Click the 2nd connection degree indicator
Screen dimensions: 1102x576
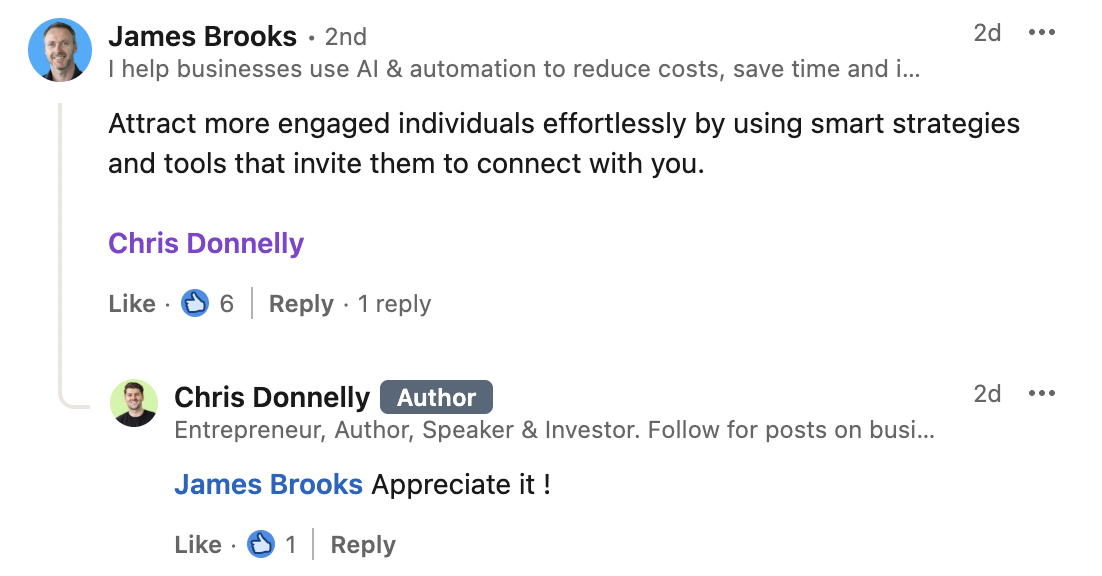(x=348, y=35)
